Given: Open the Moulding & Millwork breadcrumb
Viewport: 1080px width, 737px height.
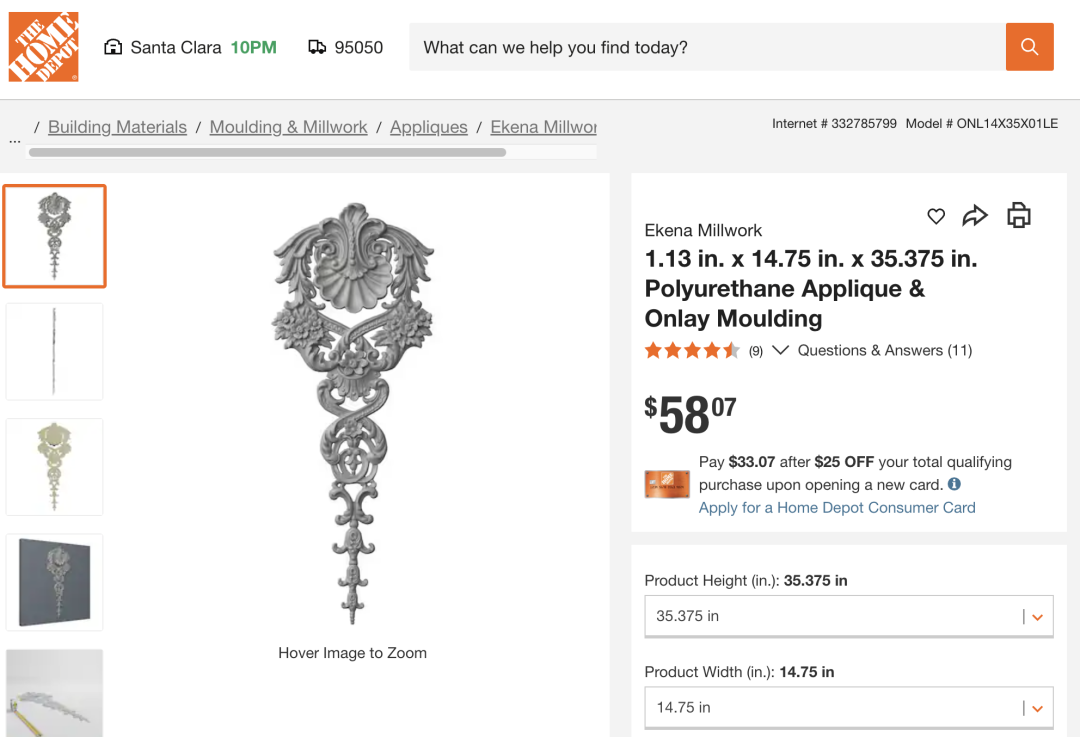Looking at the screenshot, I should coord(288,127).
